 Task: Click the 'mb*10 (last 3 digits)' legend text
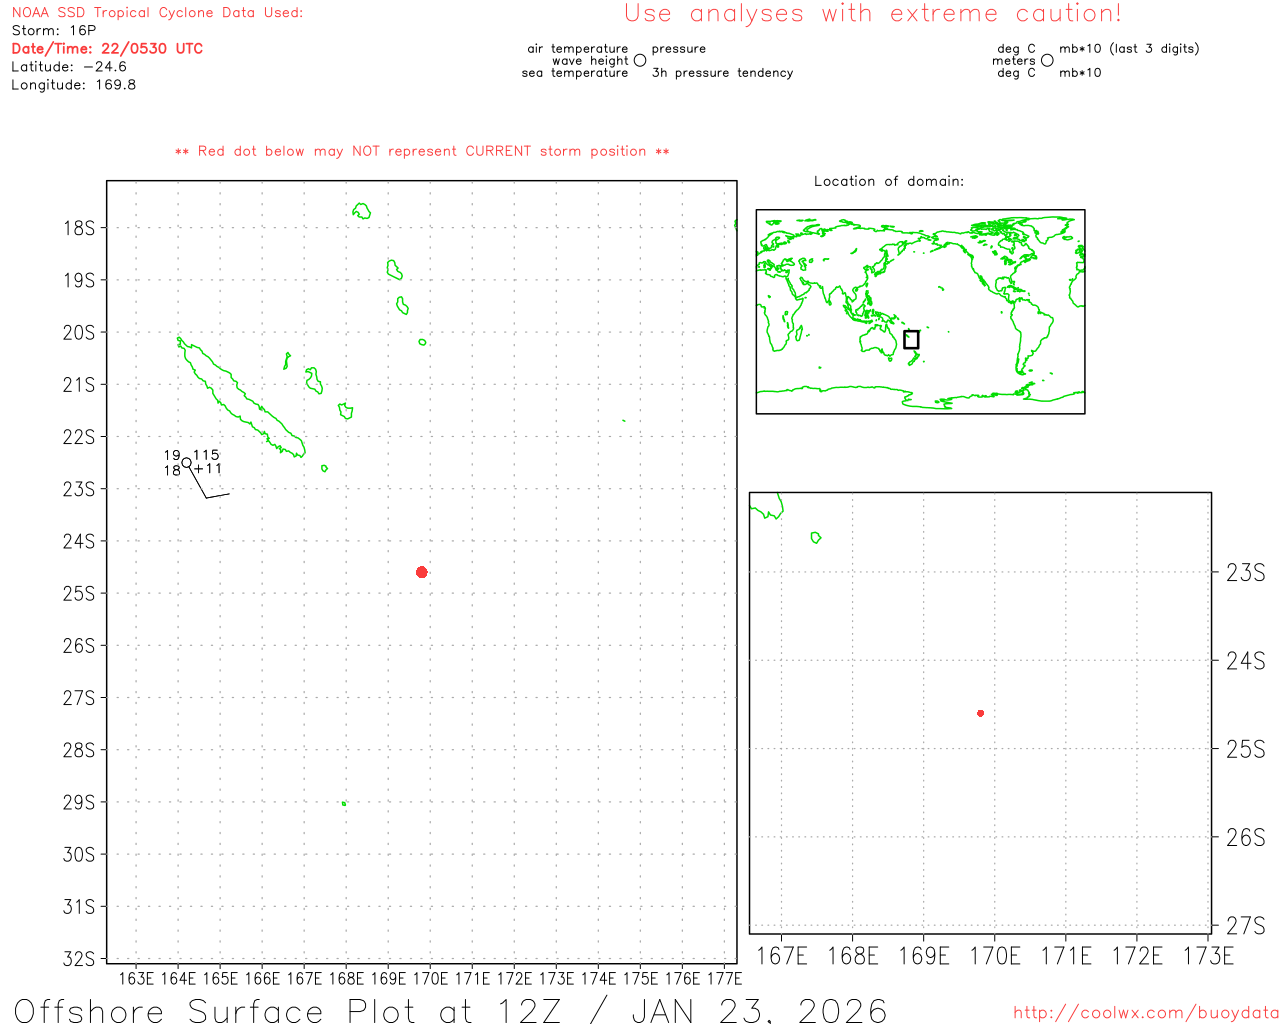1129,49
